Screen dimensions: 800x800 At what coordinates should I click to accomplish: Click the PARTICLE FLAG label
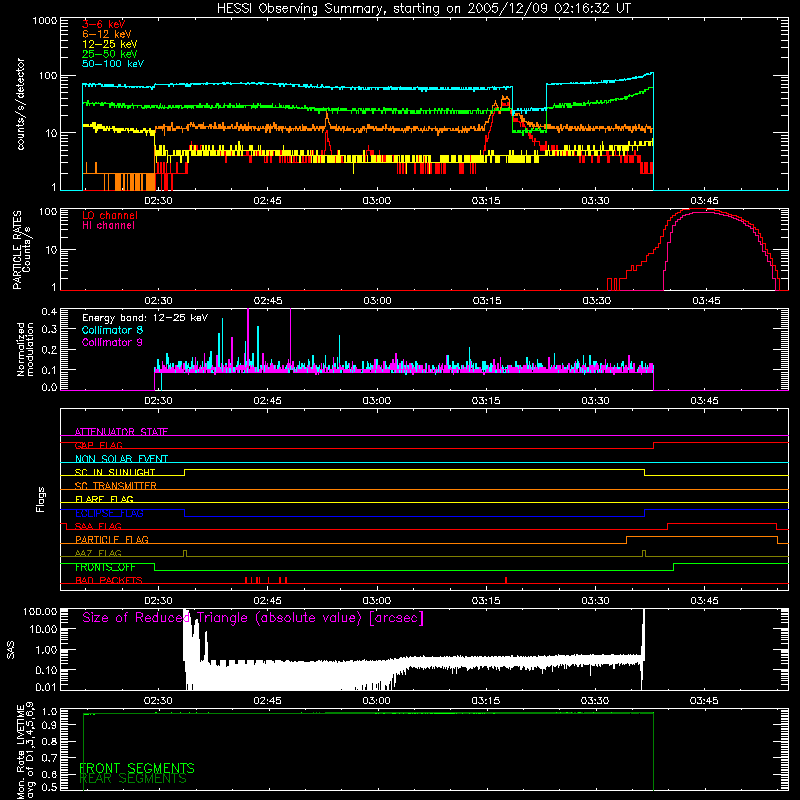pyautogui.click(x=112, y=539)
